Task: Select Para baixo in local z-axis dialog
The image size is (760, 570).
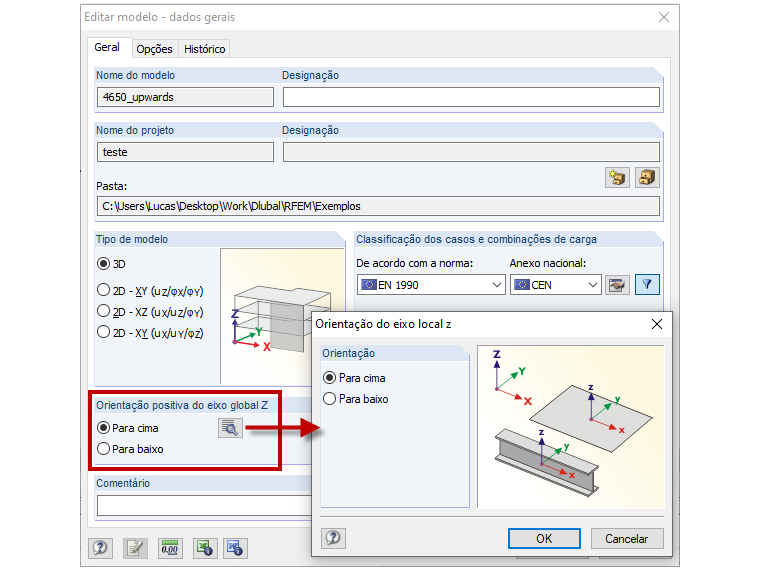Action: tap(356, 399)
